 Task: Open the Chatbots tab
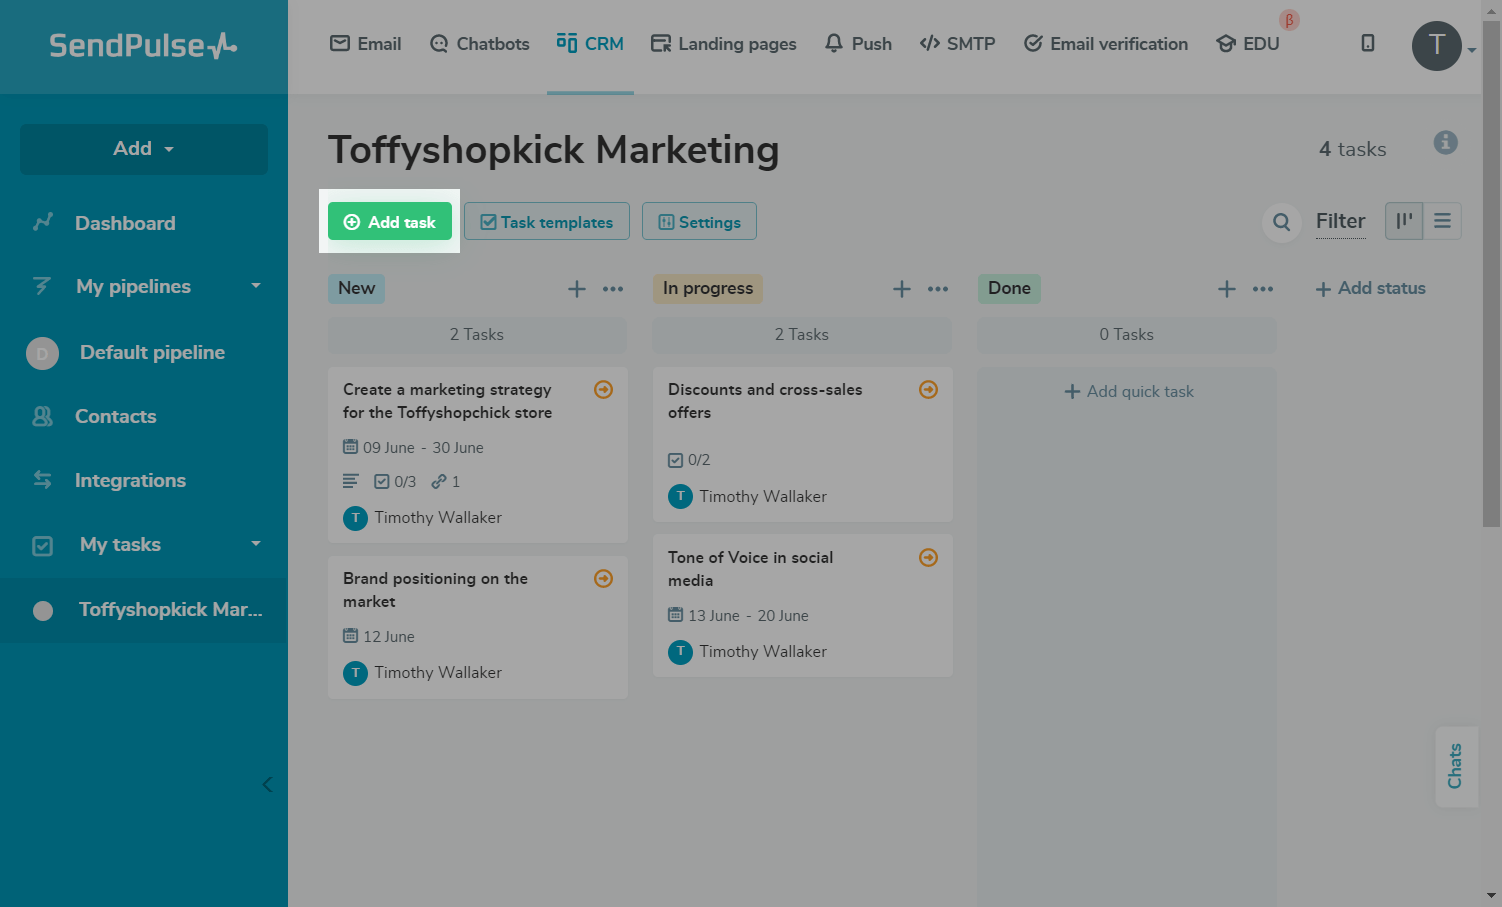[x=479, y=44]
